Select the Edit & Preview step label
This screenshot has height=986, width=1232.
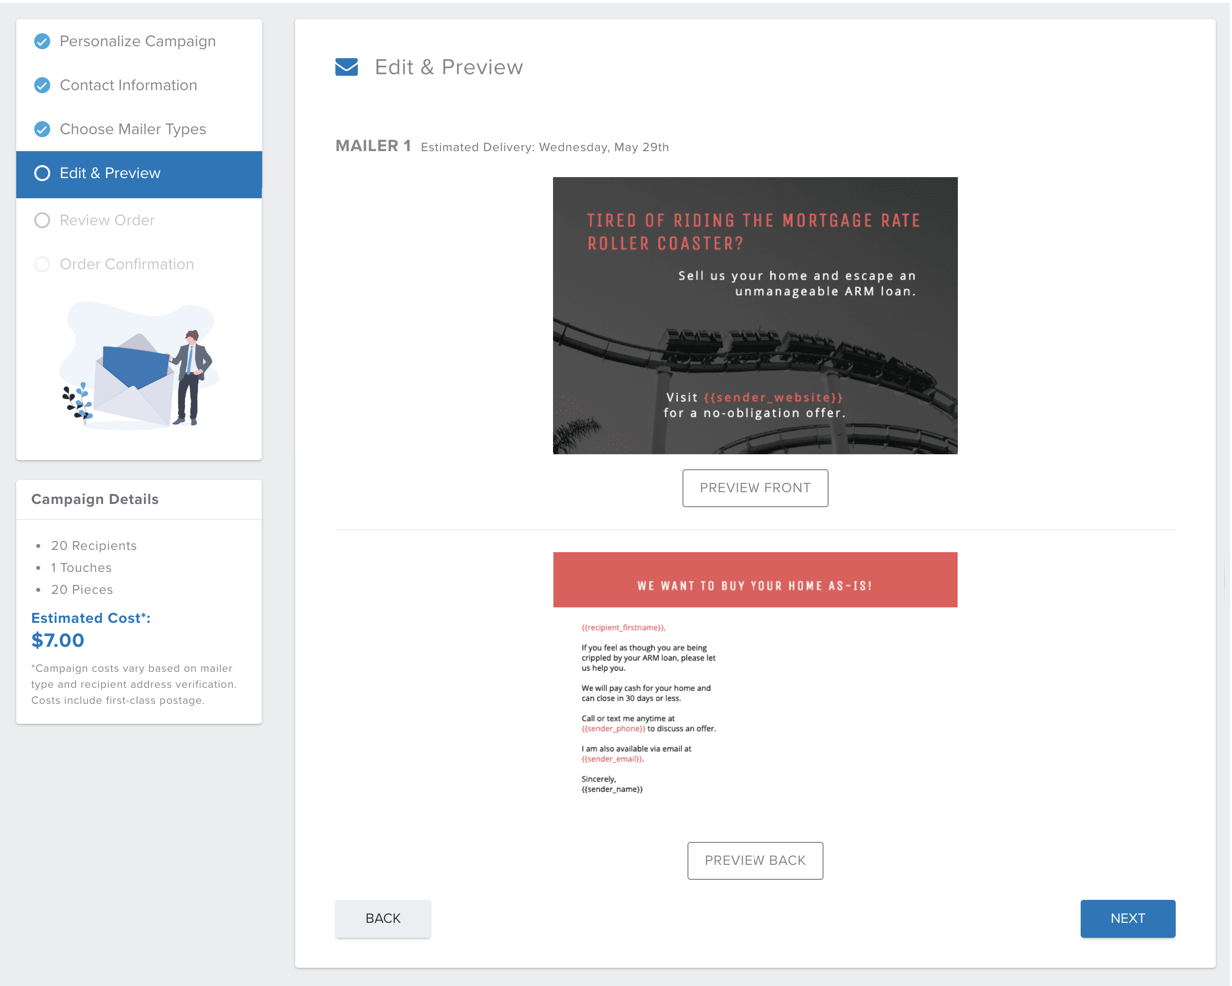coord(110,173)
